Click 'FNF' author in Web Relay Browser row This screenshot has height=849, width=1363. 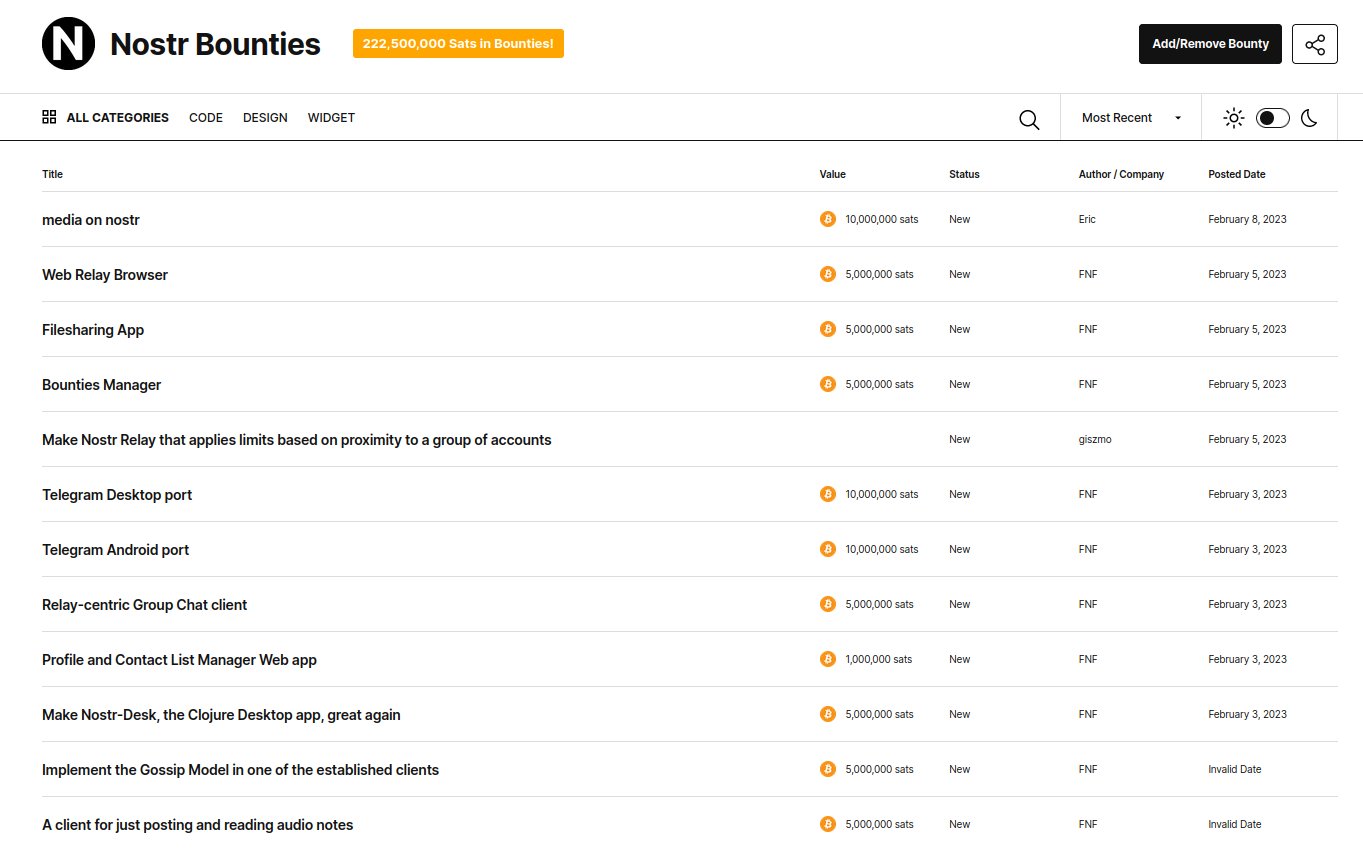(1088, 274)
